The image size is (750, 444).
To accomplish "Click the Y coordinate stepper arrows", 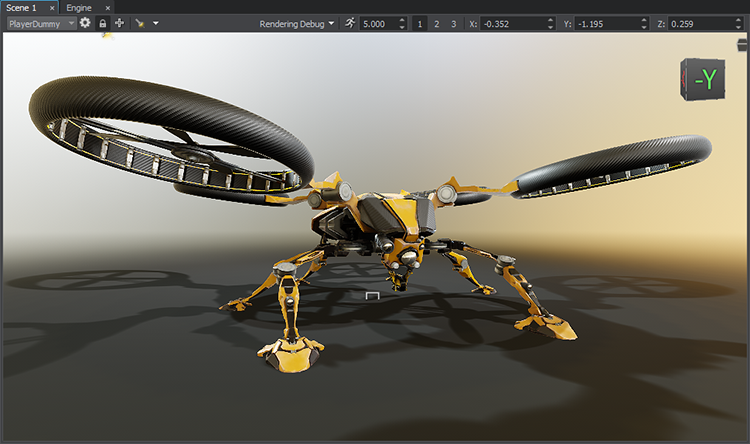I will tap(644, 23).
